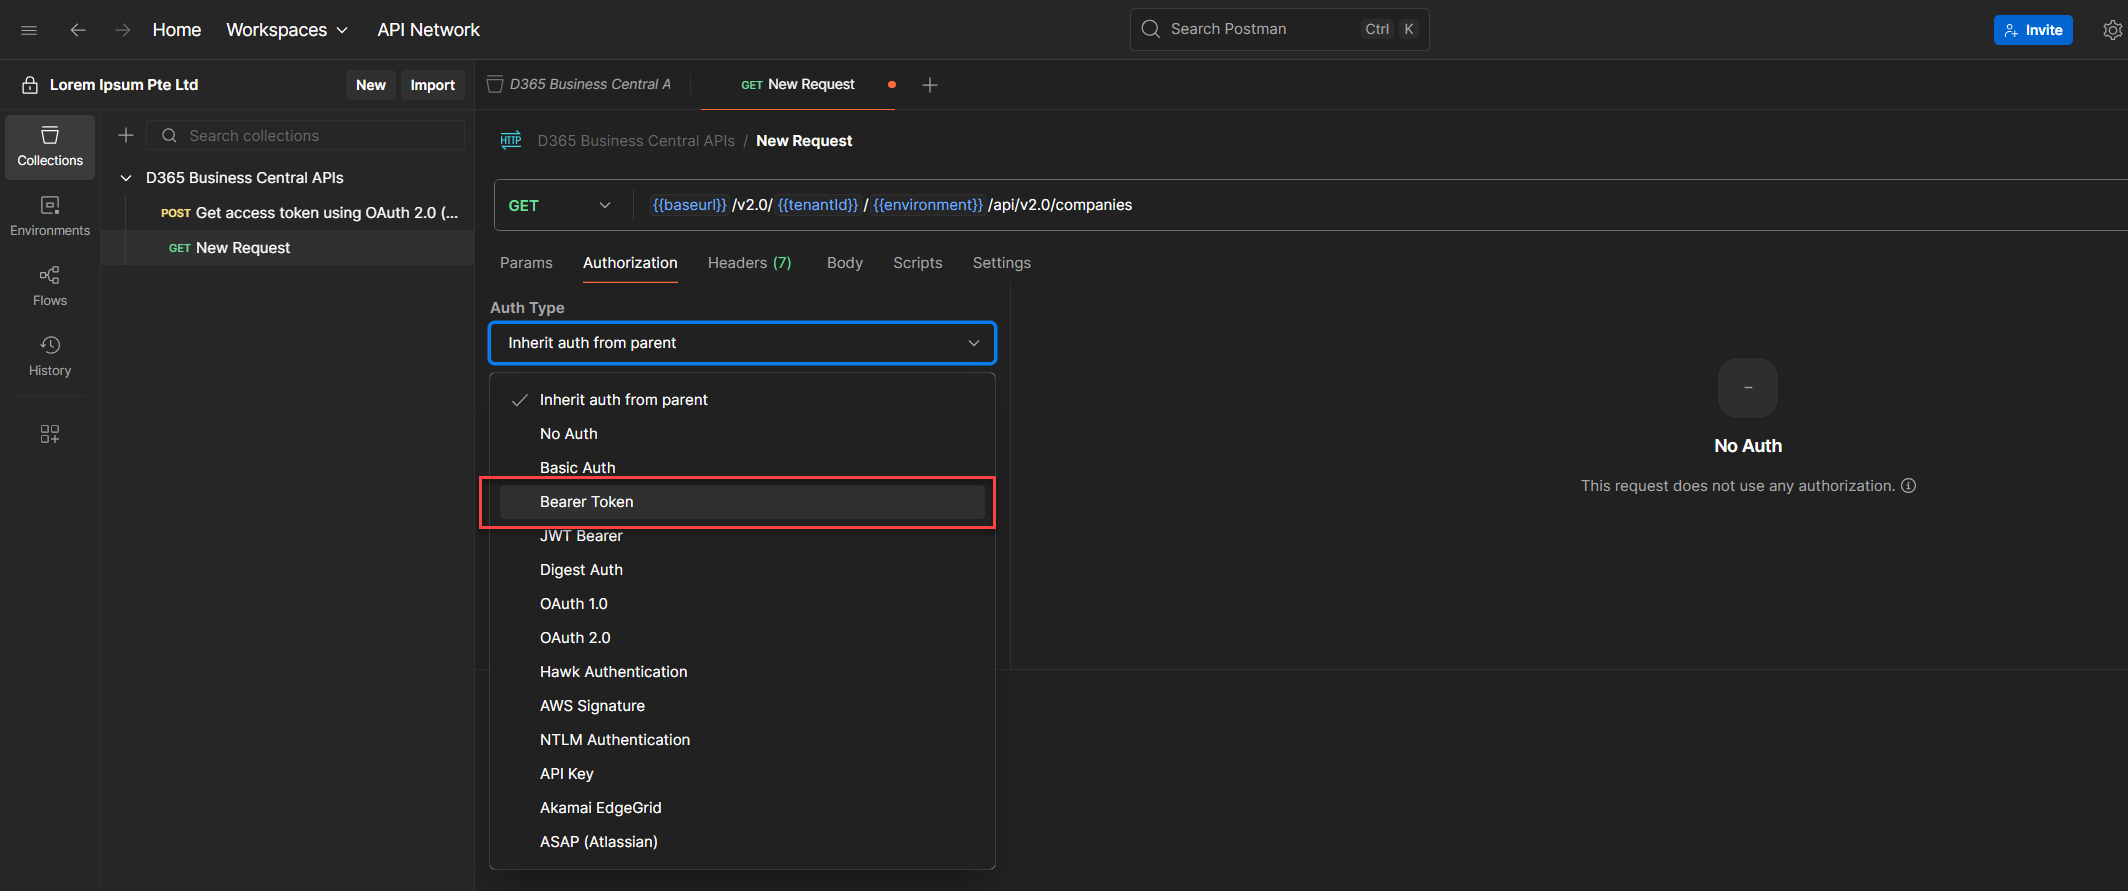Screen dimensions: 2128x891
Task: Select Inherit auth from parent option
Action: 742,400
